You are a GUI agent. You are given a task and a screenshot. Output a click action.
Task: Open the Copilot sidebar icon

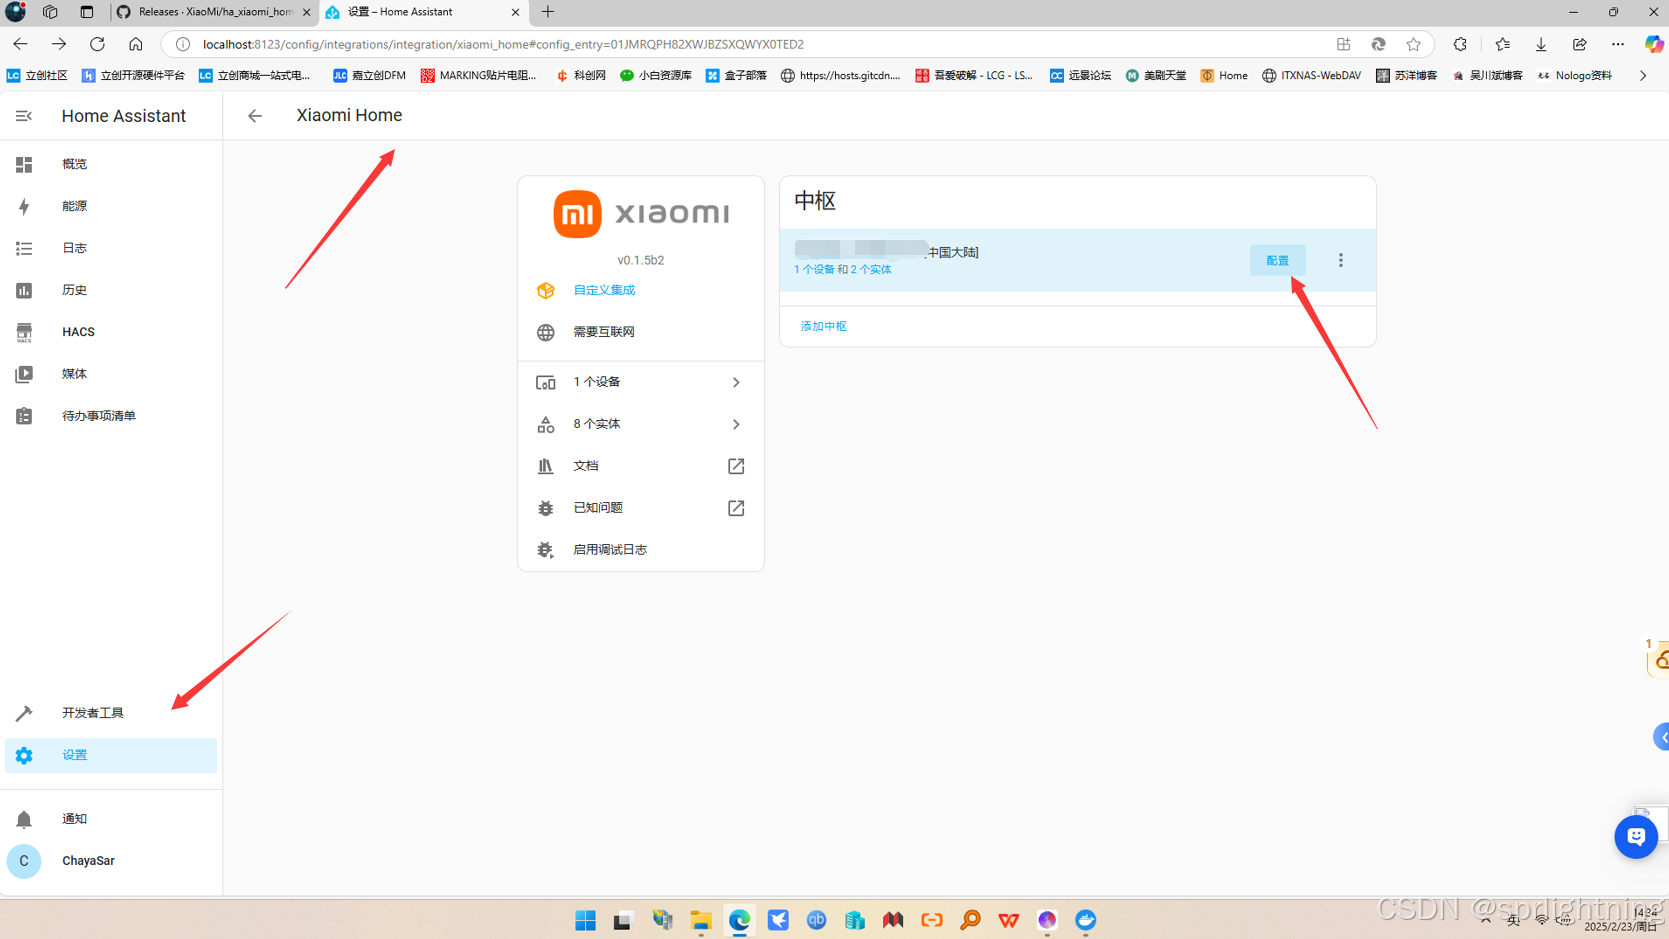tap(1654, 44)
